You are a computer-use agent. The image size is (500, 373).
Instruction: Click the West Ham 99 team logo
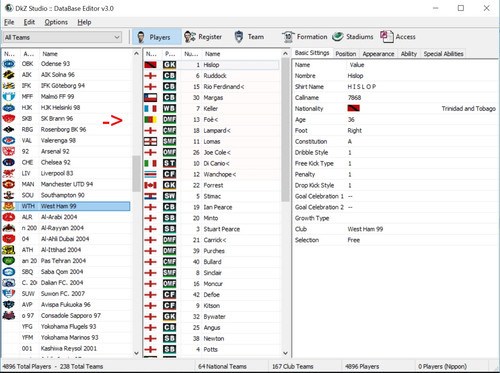[x=9, y=206]
